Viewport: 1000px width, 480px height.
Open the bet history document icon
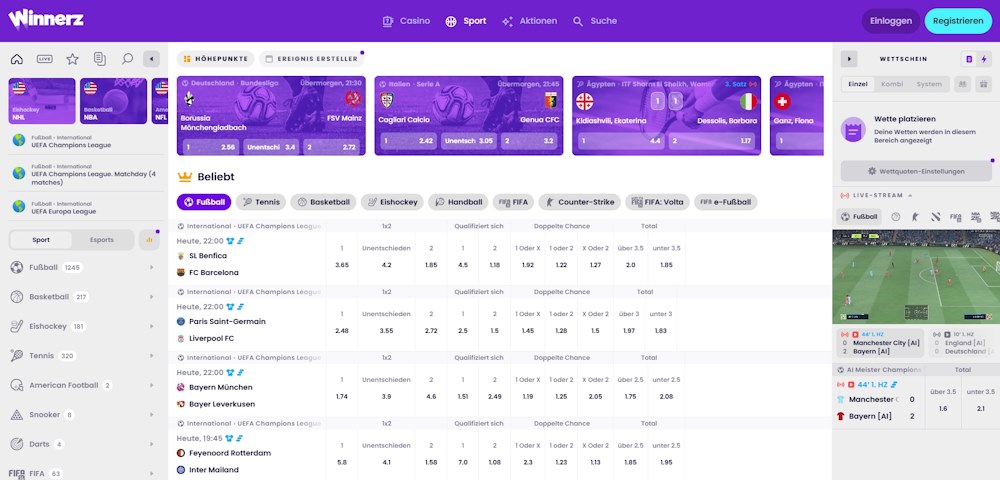tap(100, 59)
